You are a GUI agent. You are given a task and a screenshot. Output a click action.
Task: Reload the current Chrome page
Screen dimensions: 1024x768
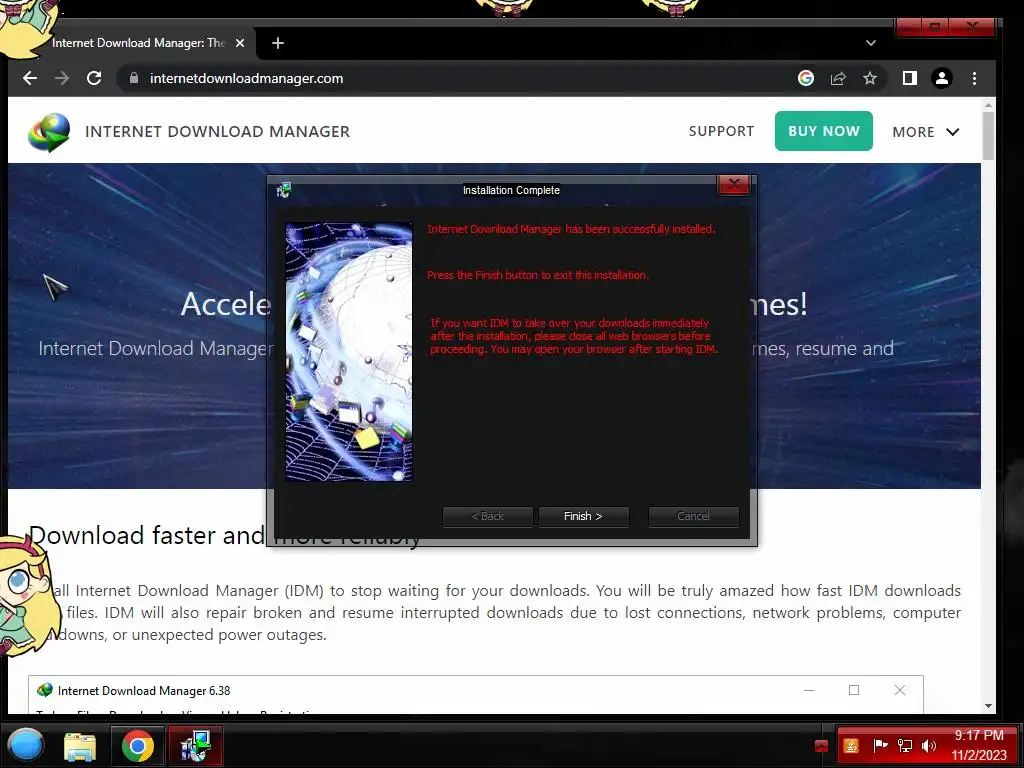point(94,78)
